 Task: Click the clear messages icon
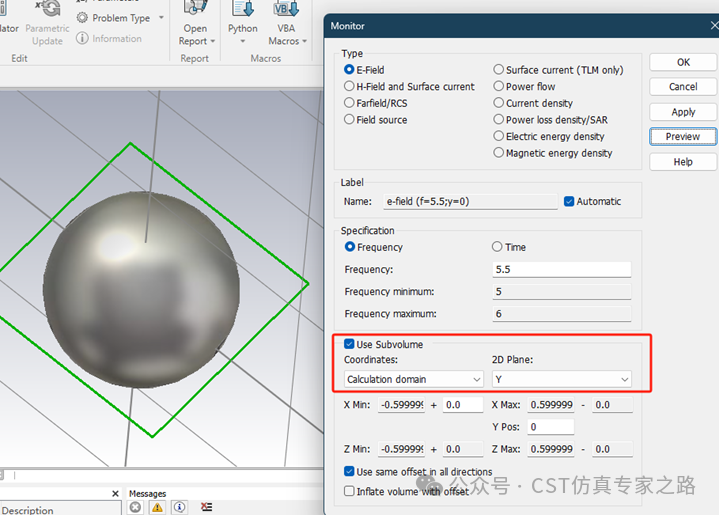click(206, 507)
